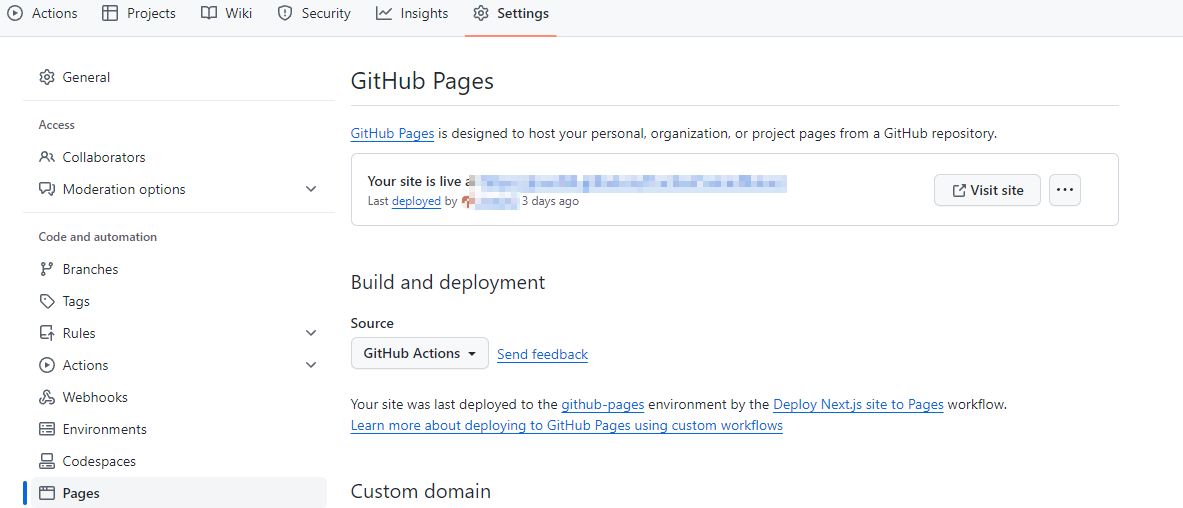The width and height of the screenshot is (1183, 508).
Task: Click the 3 days ago timestamp
Action: 551,202
